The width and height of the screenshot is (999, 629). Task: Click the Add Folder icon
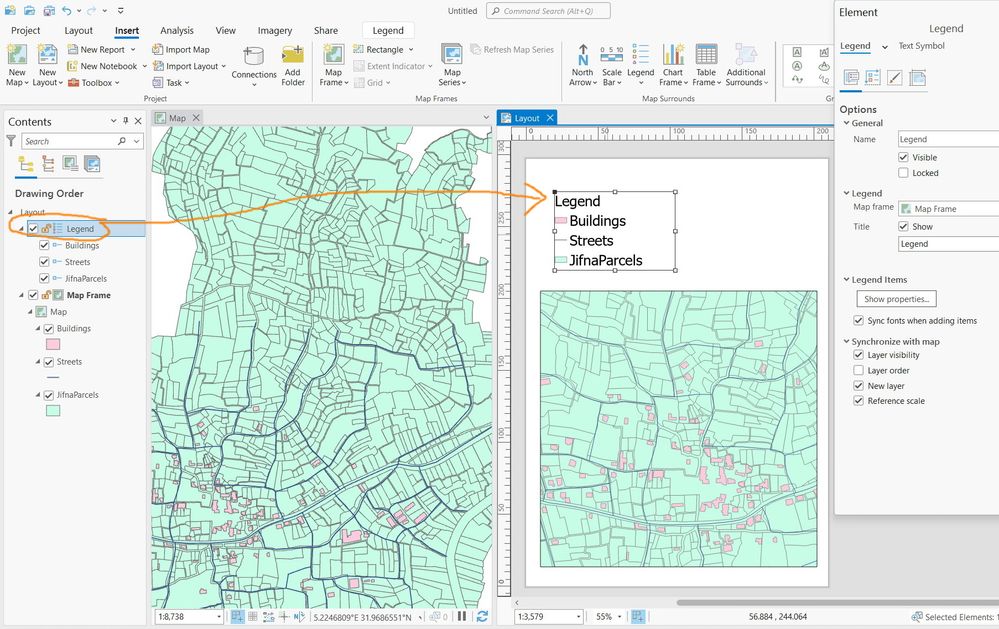click(x=292, y=64)
